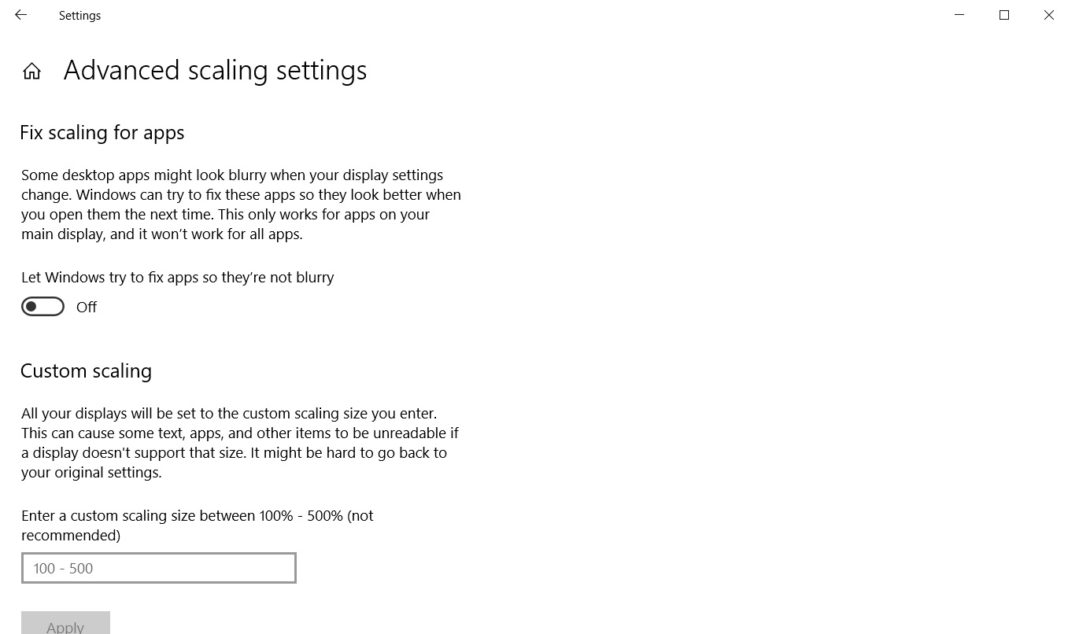This screenshot has width=1068, height=634.
Task: Close the Settings window
Action: click(x=1048, y=15)
